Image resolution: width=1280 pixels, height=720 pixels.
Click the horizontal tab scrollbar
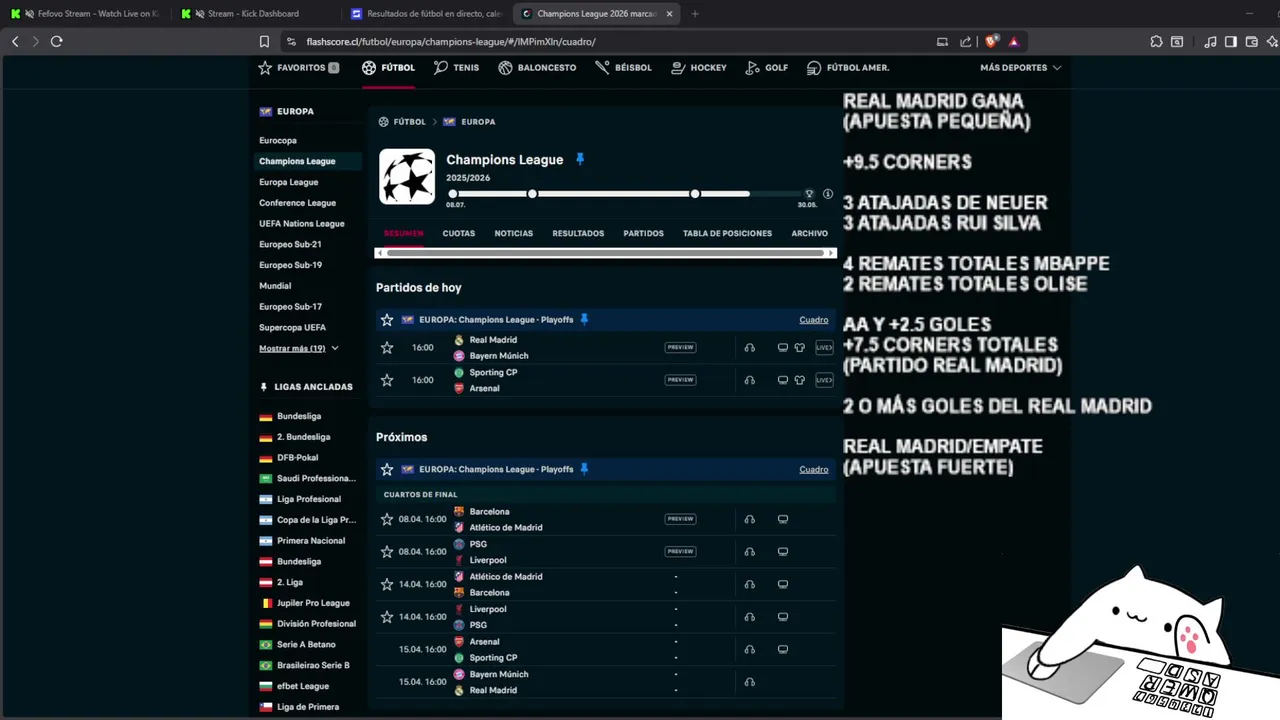pos(605,253)
